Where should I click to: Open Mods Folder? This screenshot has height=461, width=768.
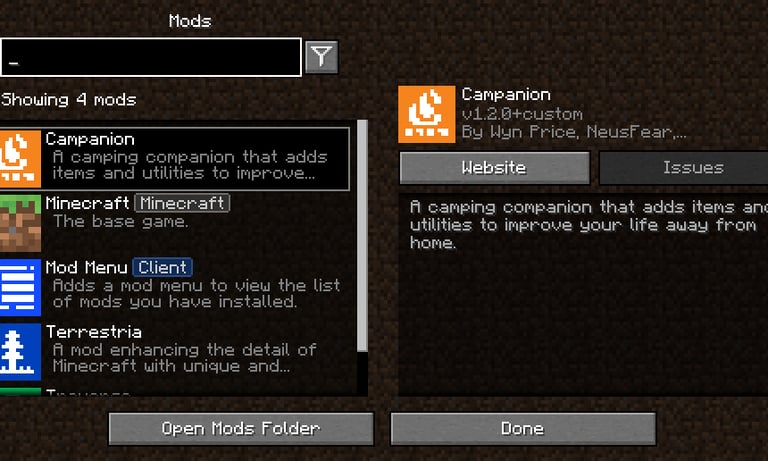click(x=241, y=429)
